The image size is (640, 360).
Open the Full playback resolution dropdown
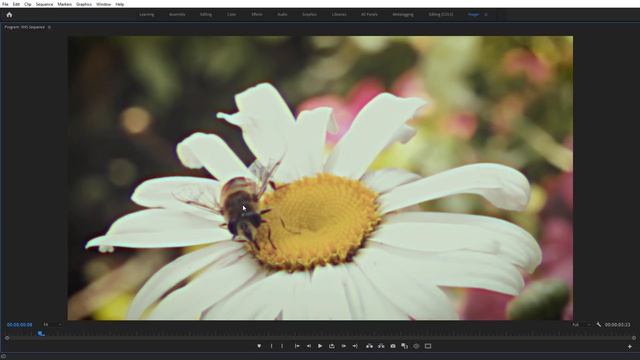[x=581, y=324]
